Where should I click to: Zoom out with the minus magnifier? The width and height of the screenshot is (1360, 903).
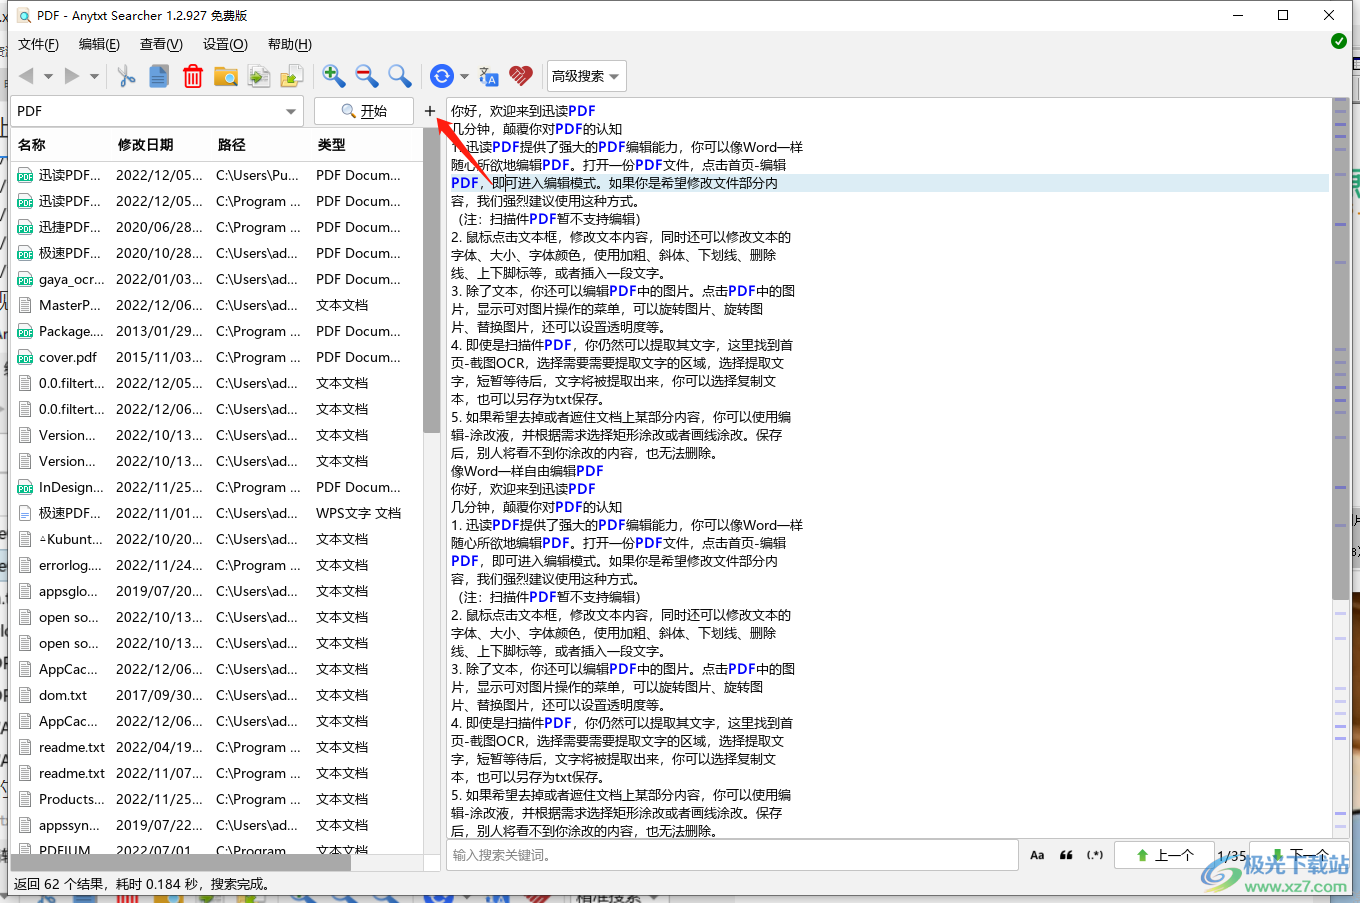367,76
